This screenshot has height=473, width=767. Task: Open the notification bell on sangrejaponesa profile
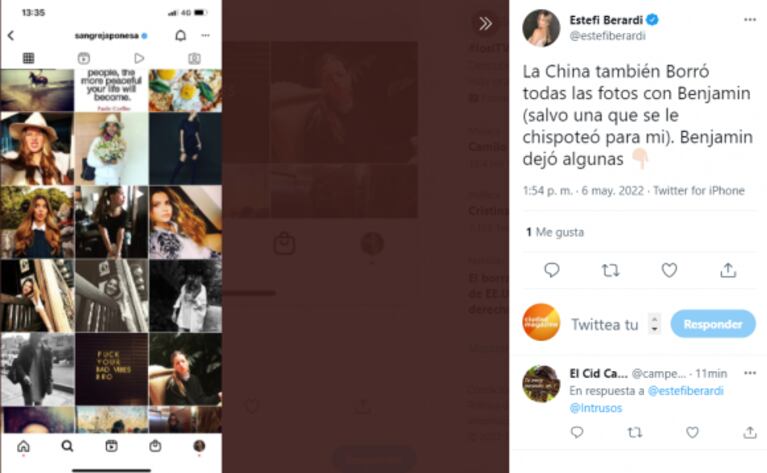[x=180, y=36]
